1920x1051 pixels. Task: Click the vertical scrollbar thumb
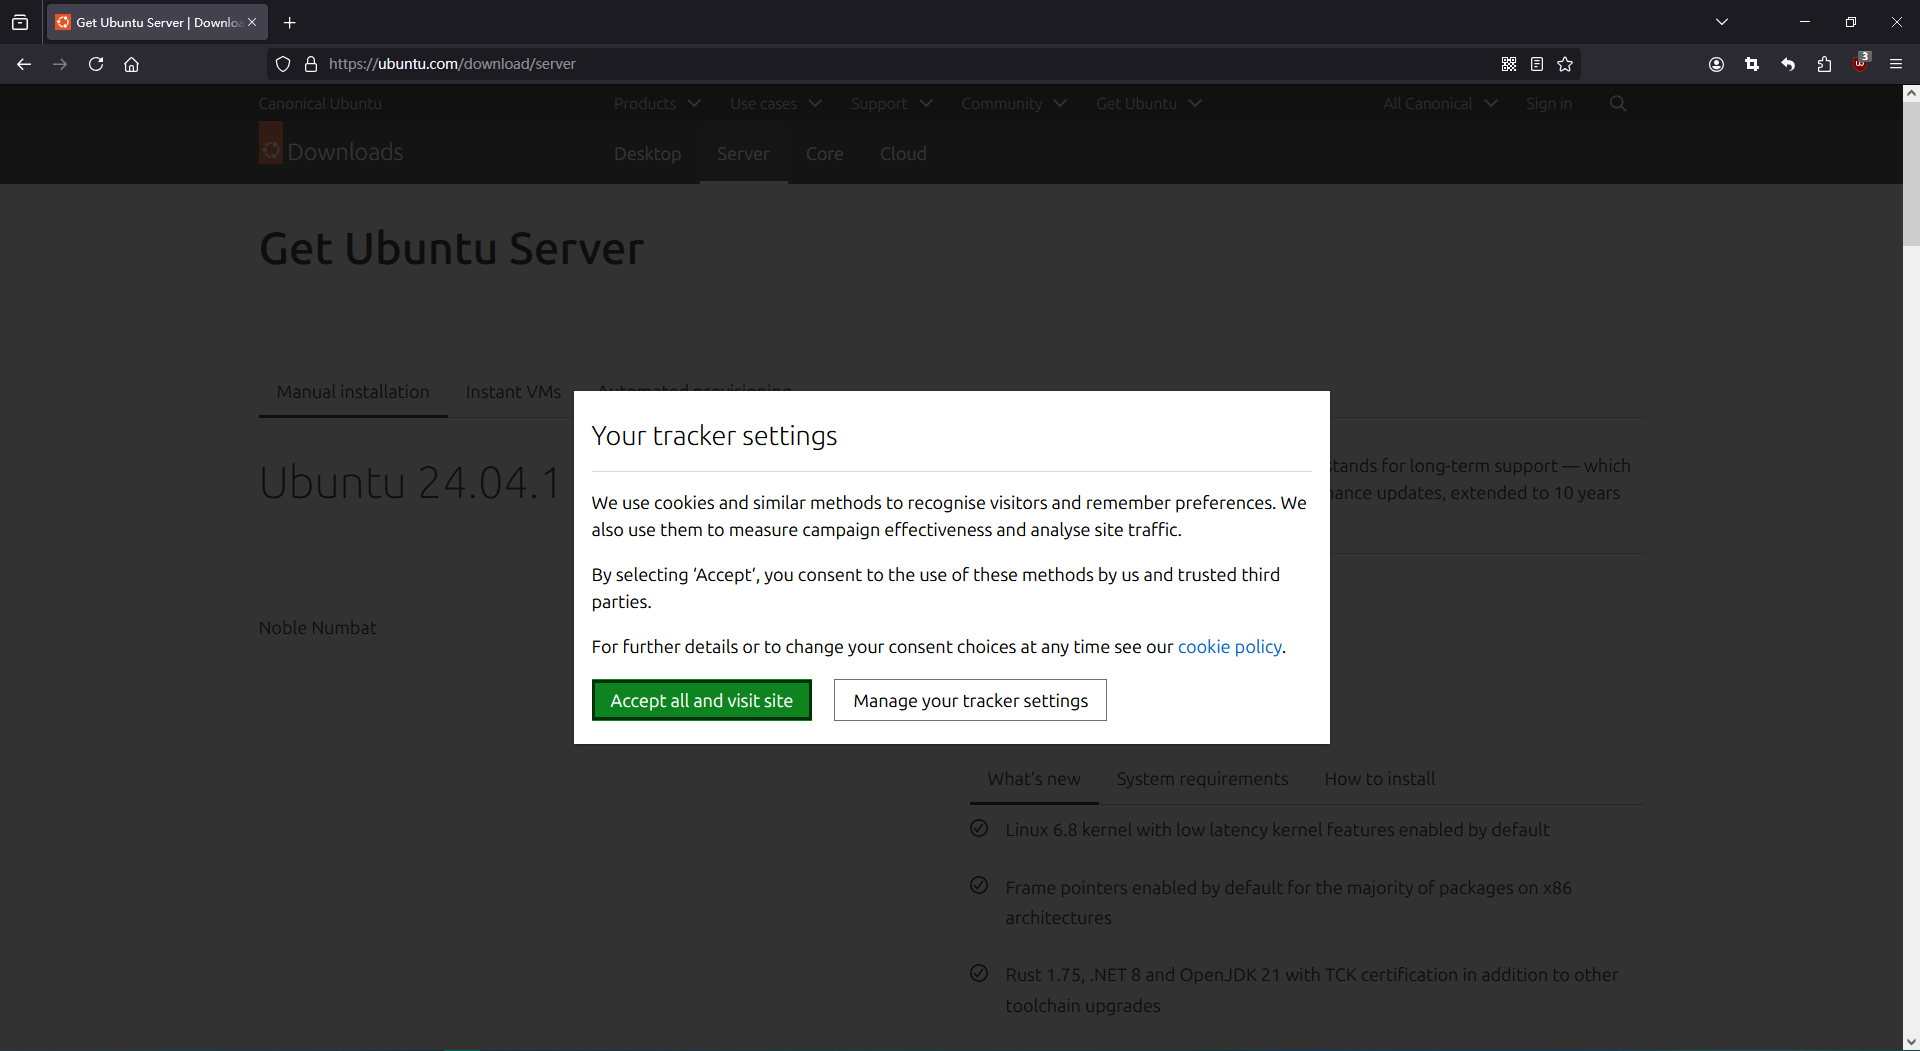pyautogui.click(x=1911, y=174)
